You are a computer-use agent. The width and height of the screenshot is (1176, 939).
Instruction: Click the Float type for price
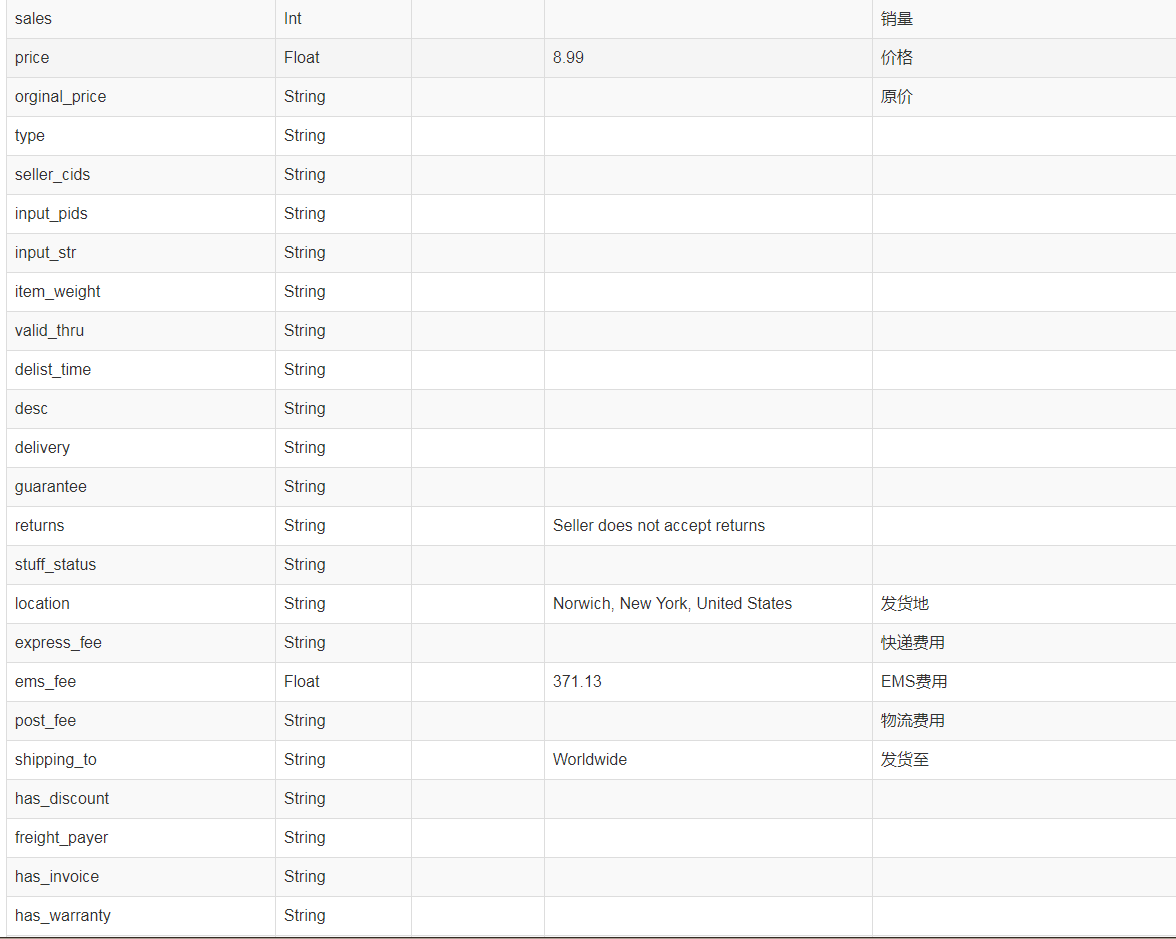[301, 57]
